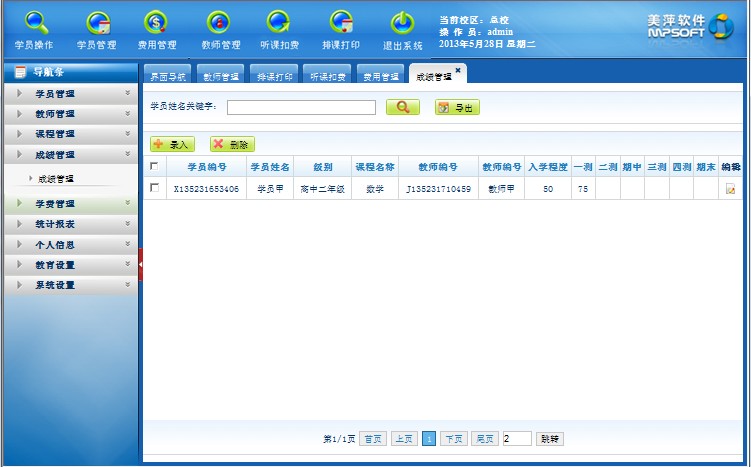Click the magnifier search button
Image resolution: width=751 pixels, height=467 pixels.
(402, 107)
